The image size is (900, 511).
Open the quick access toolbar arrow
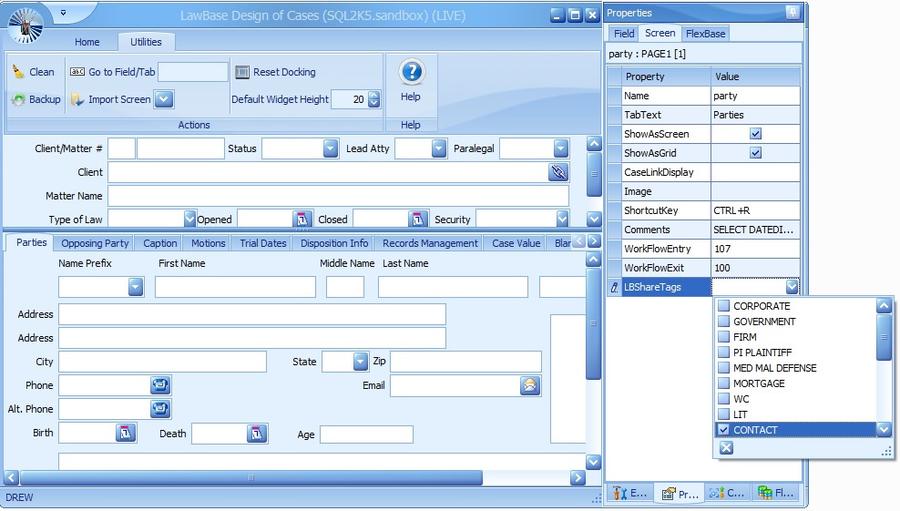click(x=63, y=12)
